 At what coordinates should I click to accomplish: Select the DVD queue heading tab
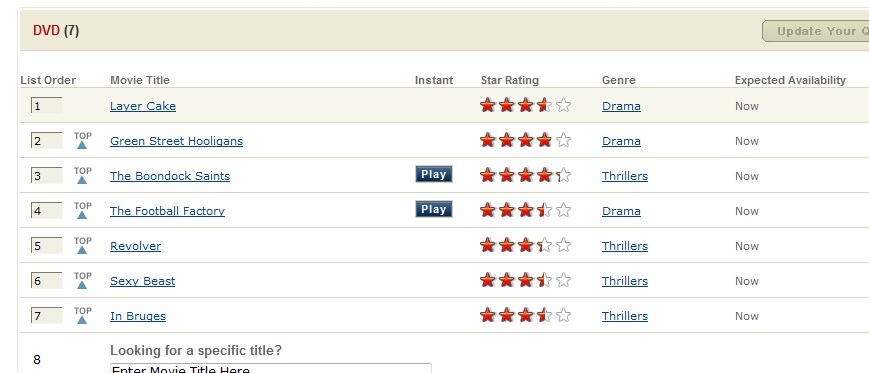coord(56,30)
